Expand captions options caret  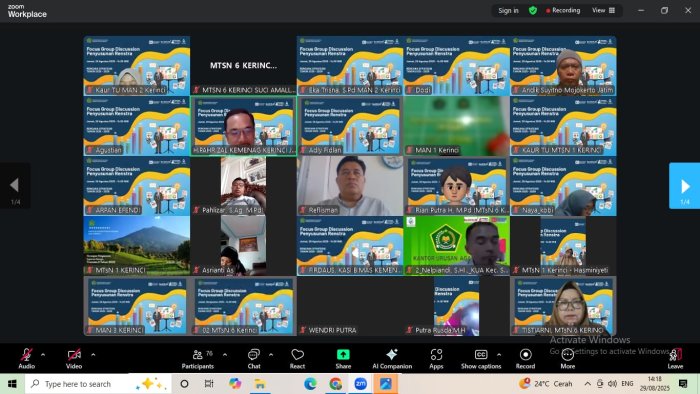(499, 355)
